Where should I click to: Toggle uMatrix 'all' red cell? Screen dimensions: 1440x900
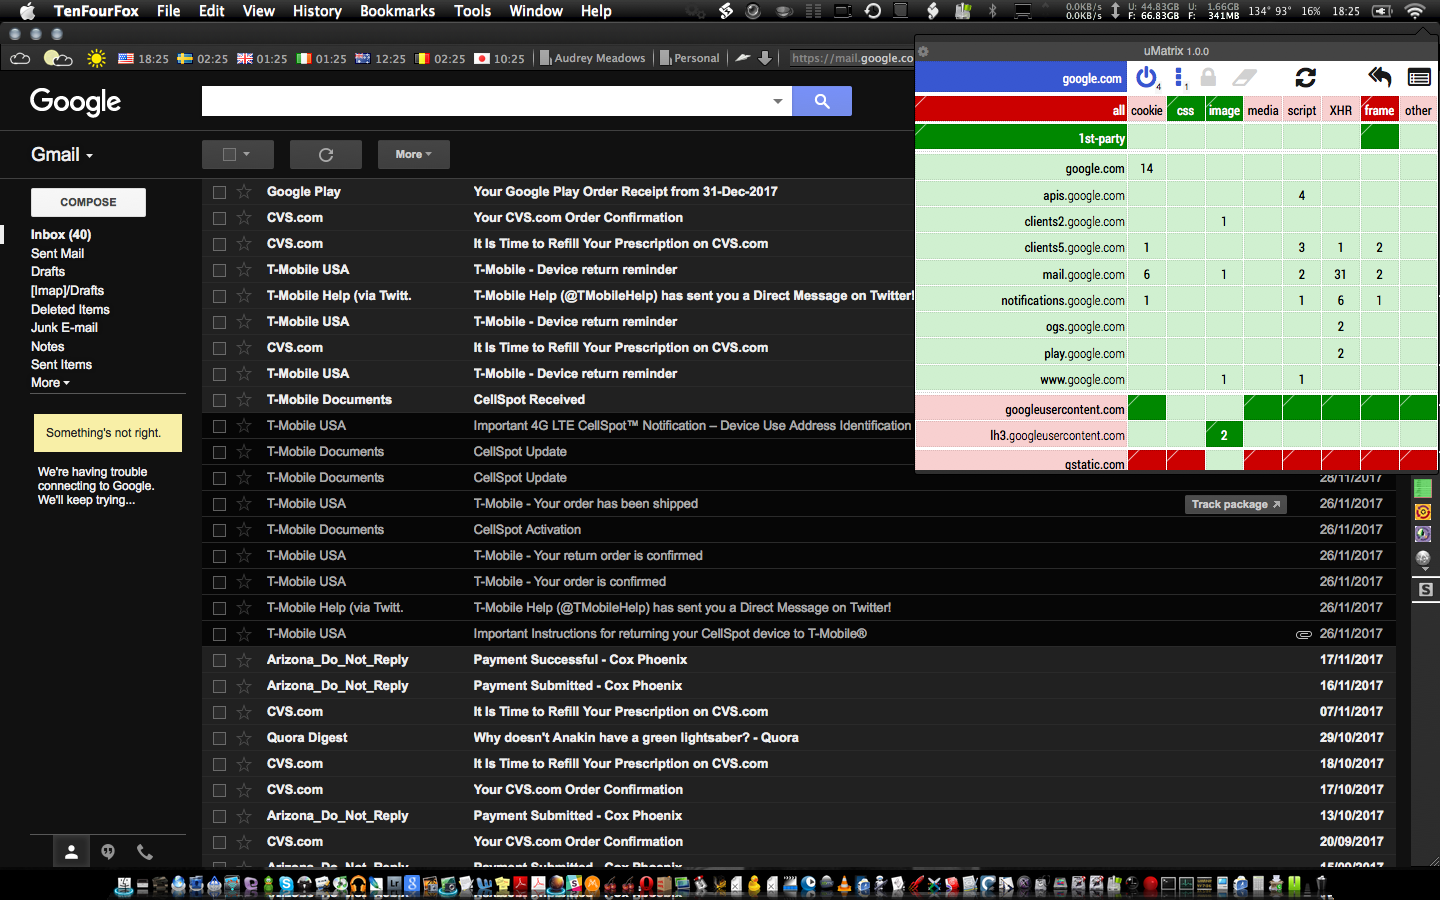tap(1021, 110)
